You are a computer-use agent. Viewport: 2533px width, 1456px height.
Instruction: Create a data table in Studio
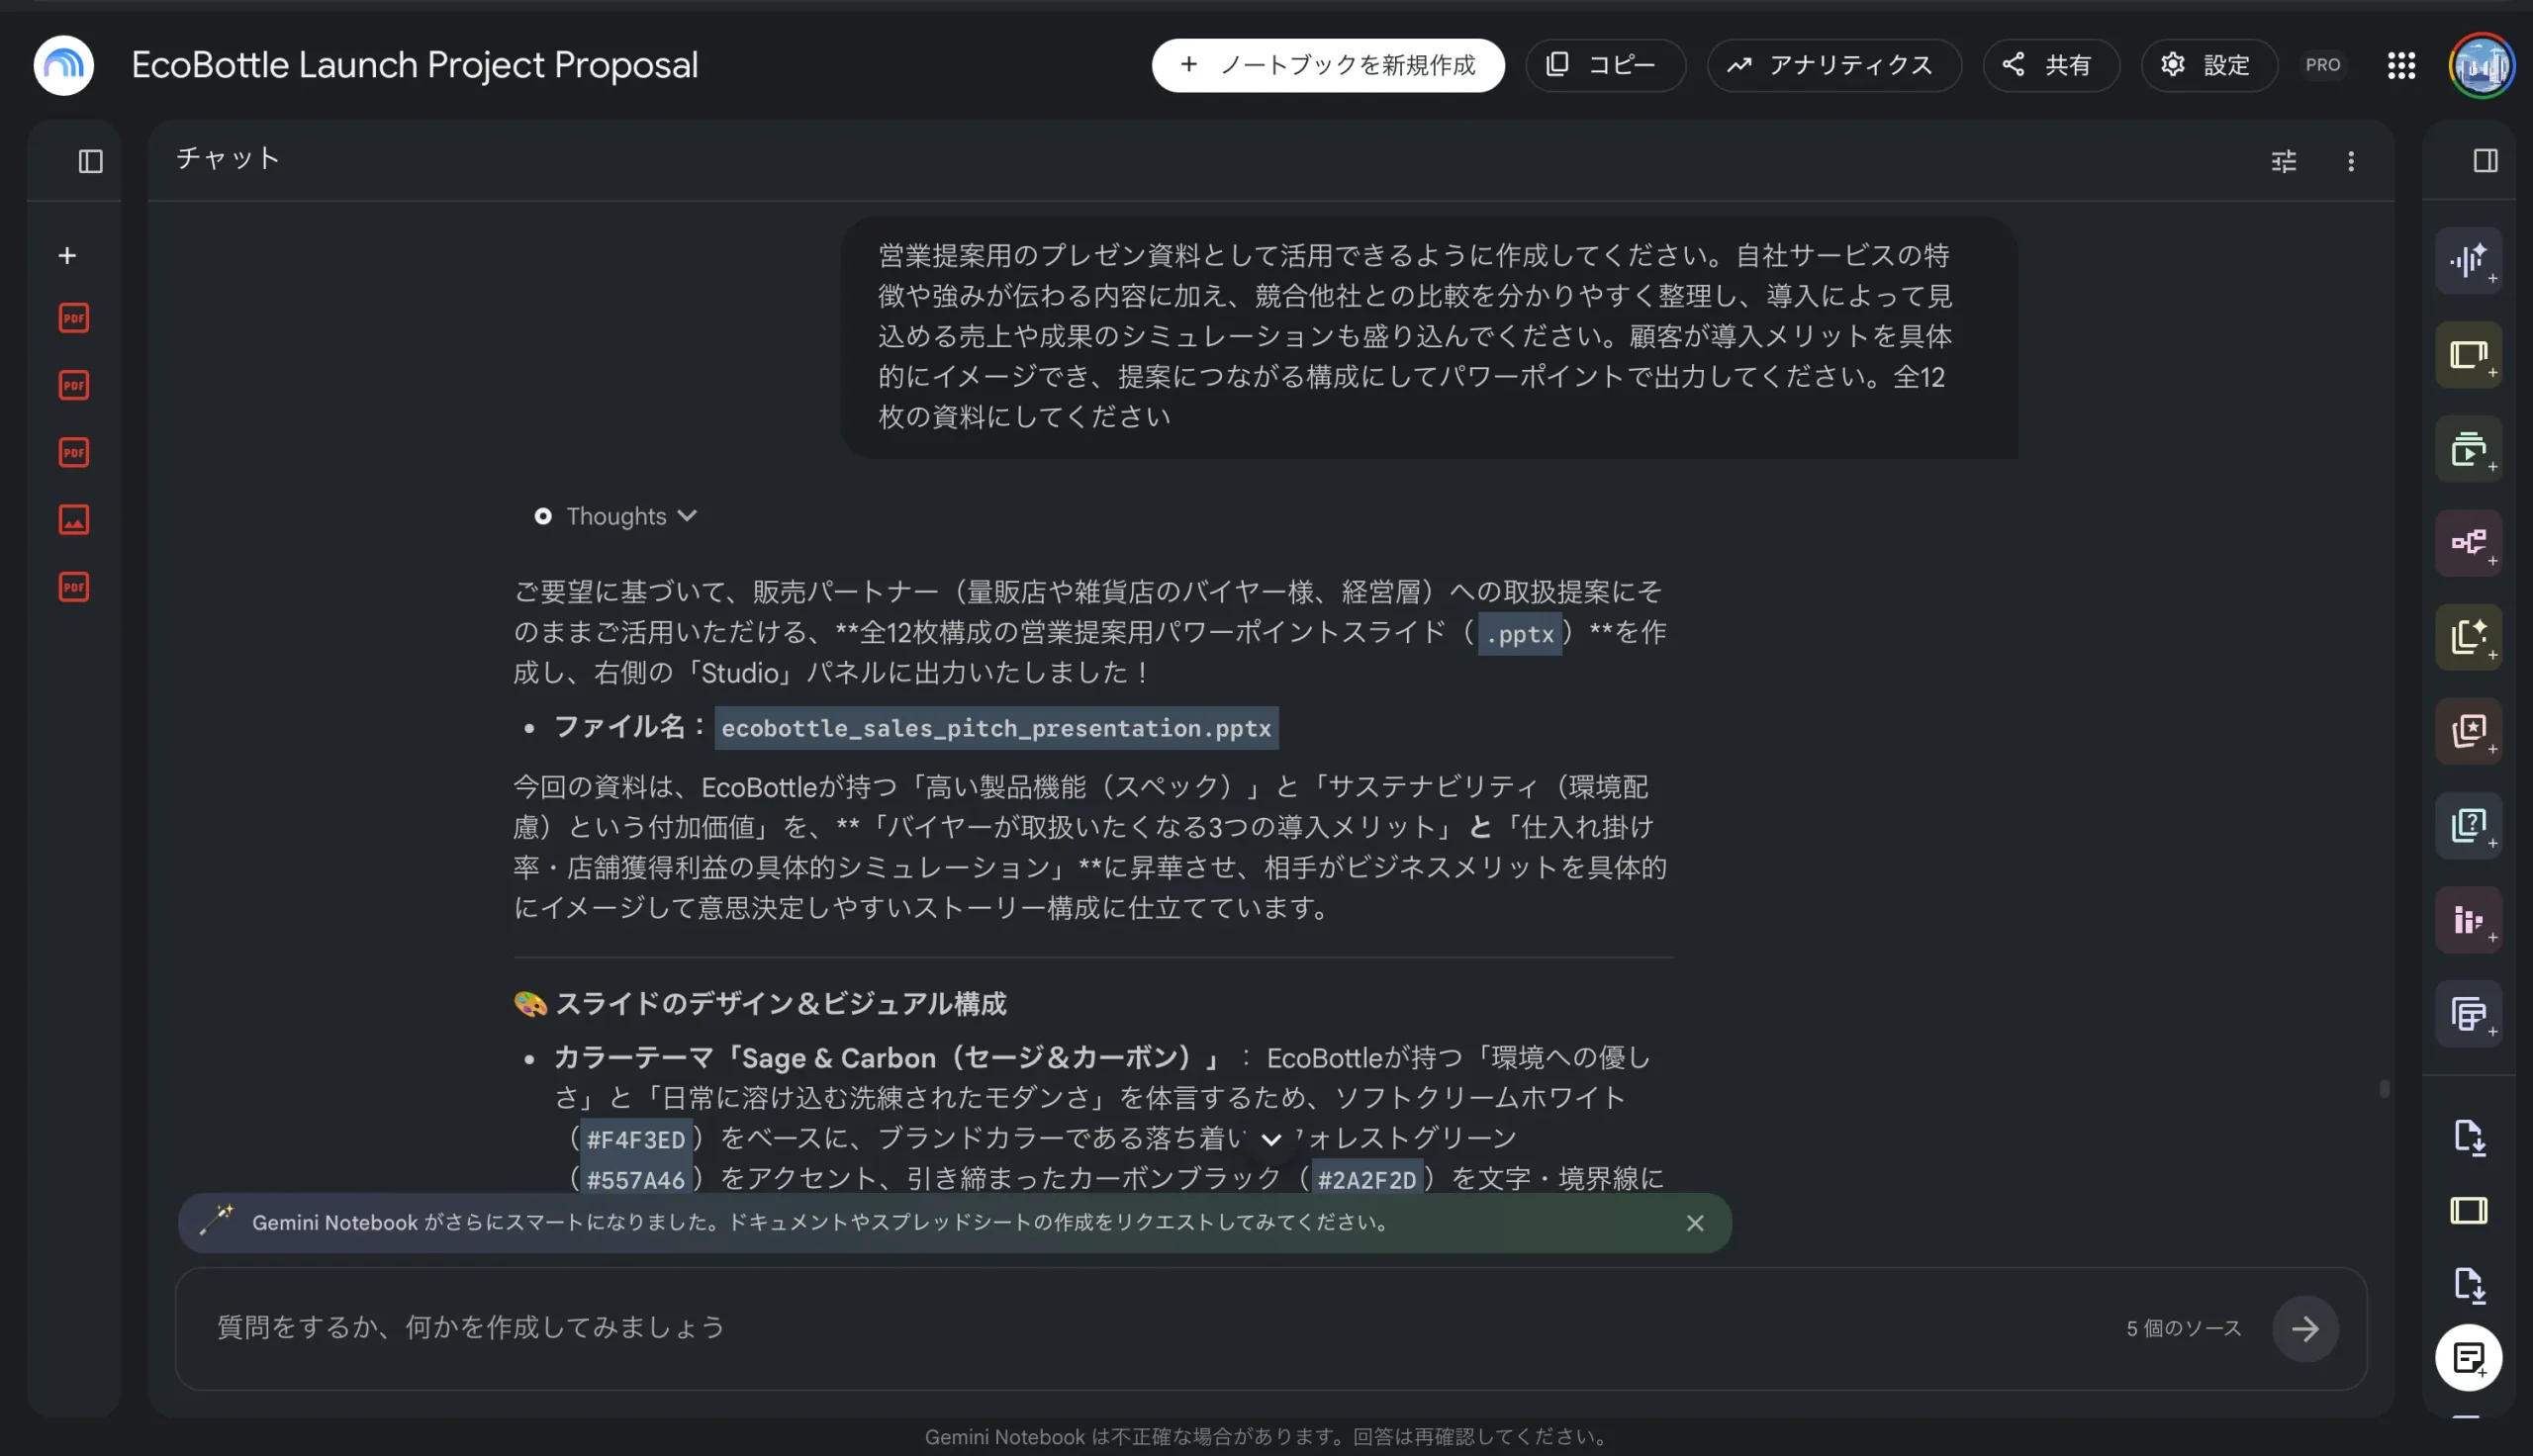tap(2469, 1014)
